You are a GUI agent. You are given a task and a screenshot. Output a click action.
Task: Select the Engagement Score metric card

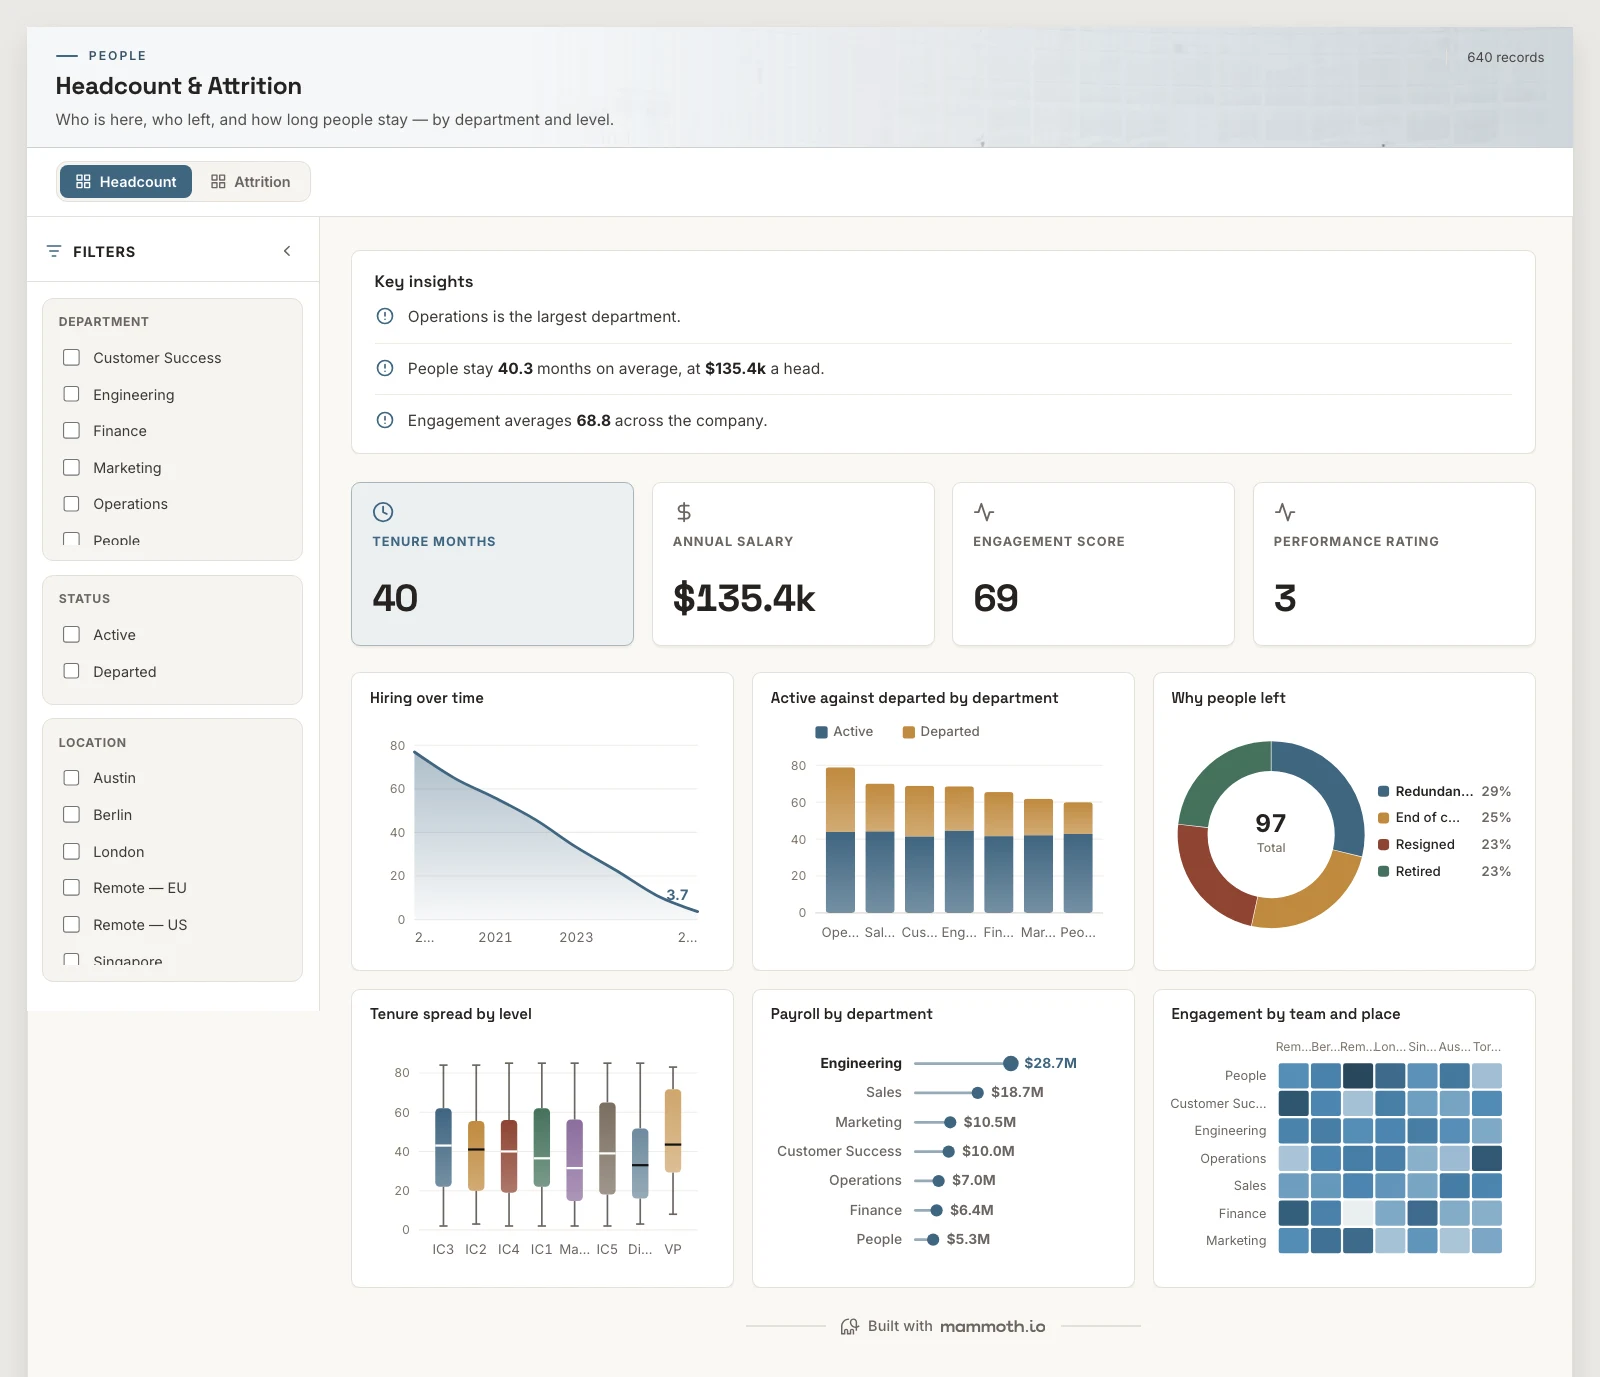1093,564
